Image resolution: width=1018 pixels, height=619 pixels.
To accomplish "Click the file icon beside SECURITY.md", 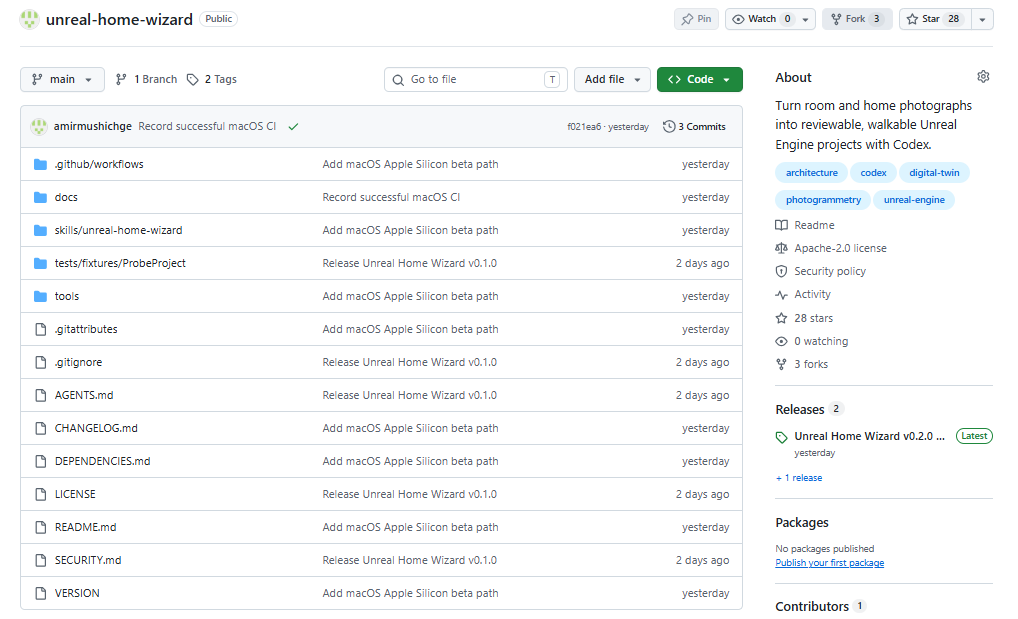I will 41,561.
